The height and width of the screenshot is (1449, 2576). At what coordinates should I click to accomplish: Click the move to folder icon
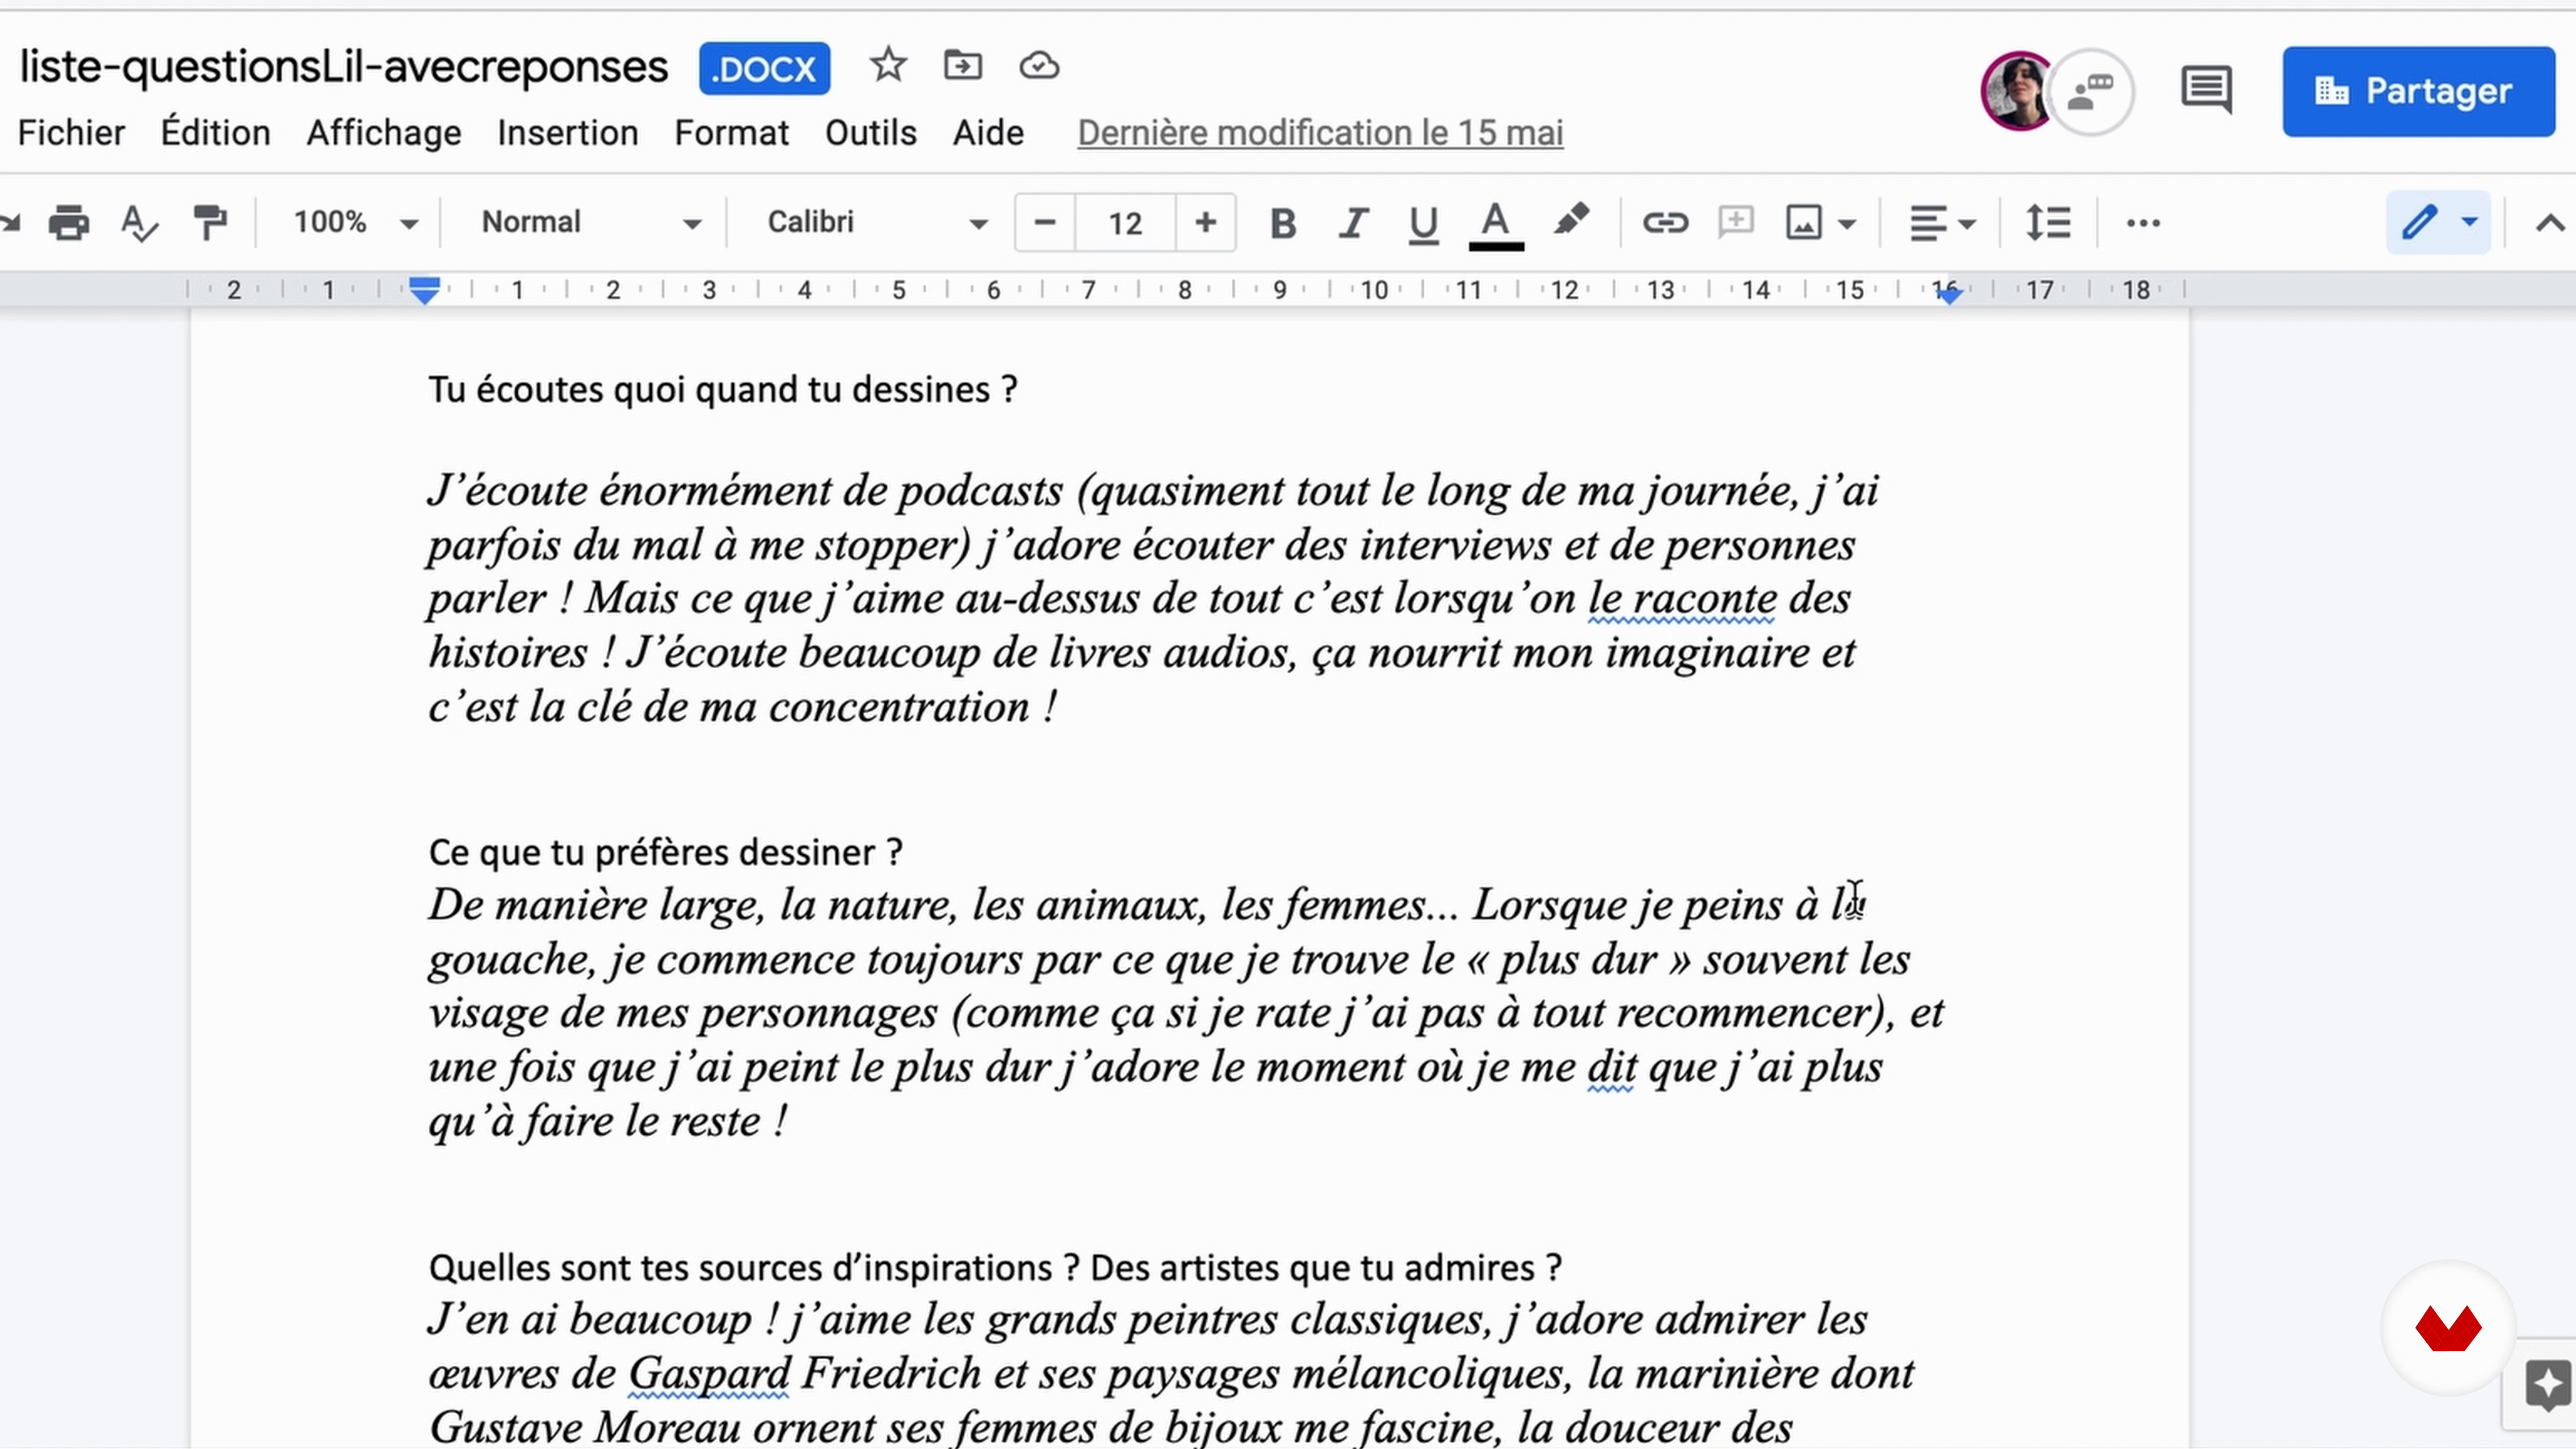pos(963,67)
